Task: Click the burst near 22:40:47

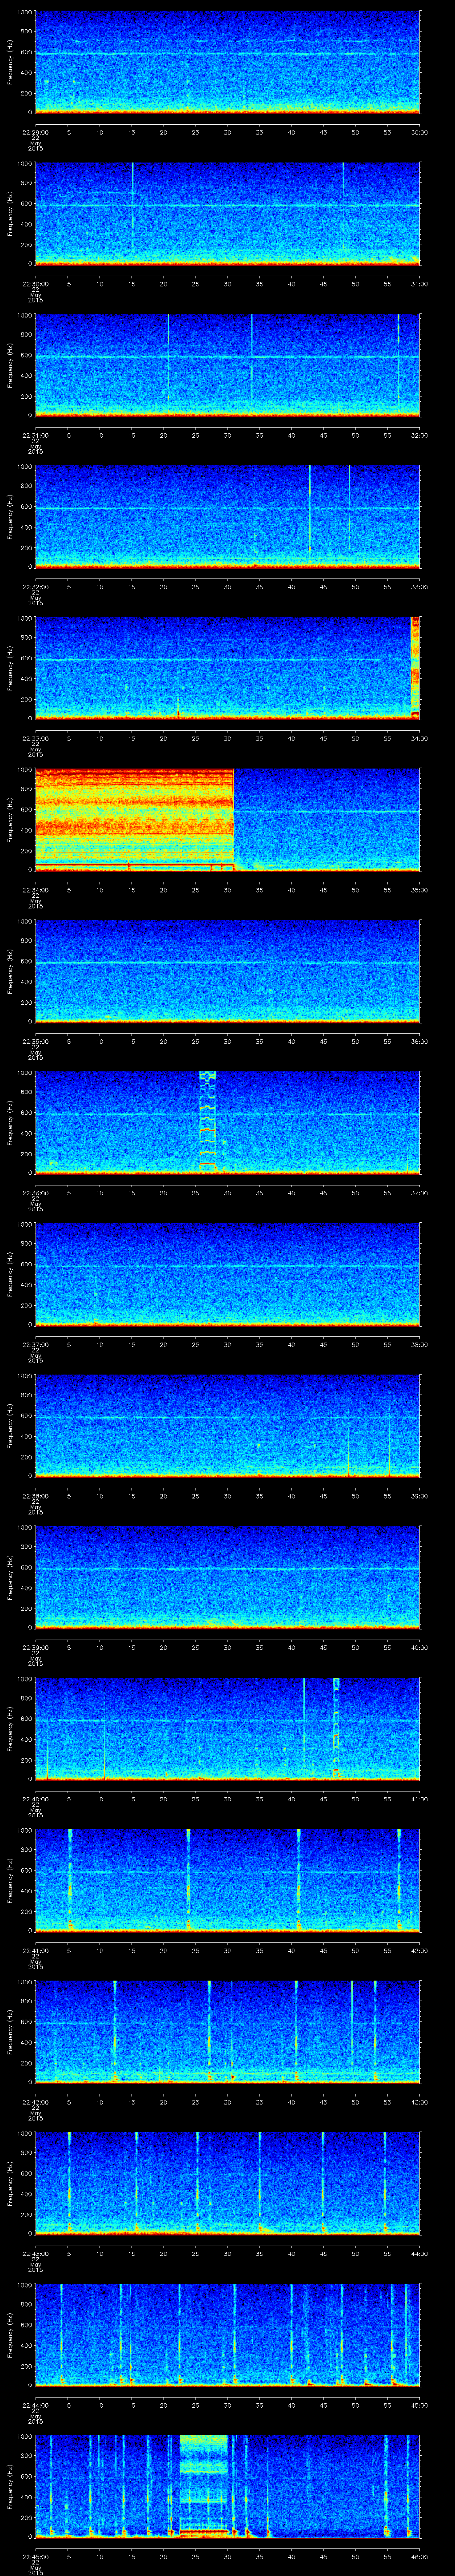Action: (336, 1728)
